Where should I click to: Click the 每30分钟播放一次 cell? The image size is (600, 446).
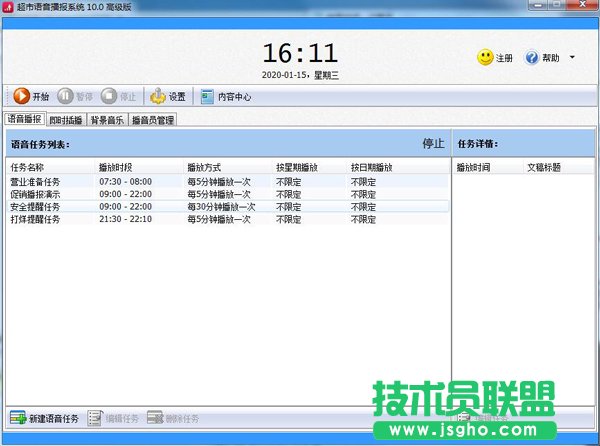(x=221, y=207)
